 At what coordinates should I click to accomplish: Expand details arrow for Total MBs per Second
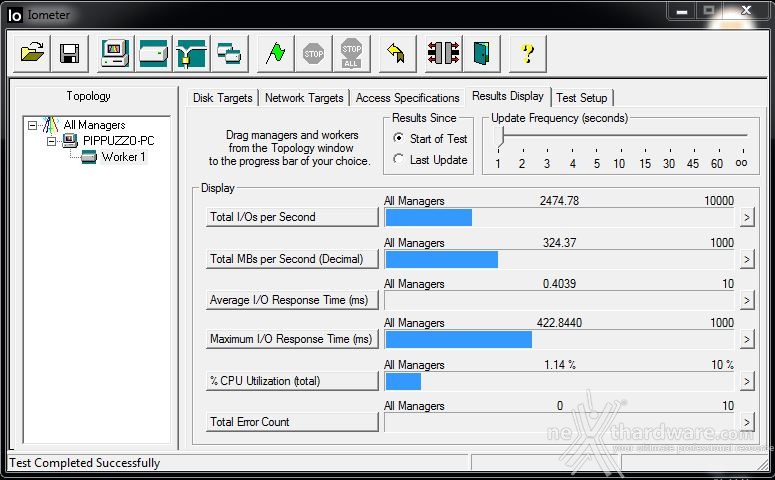[747, 259]
